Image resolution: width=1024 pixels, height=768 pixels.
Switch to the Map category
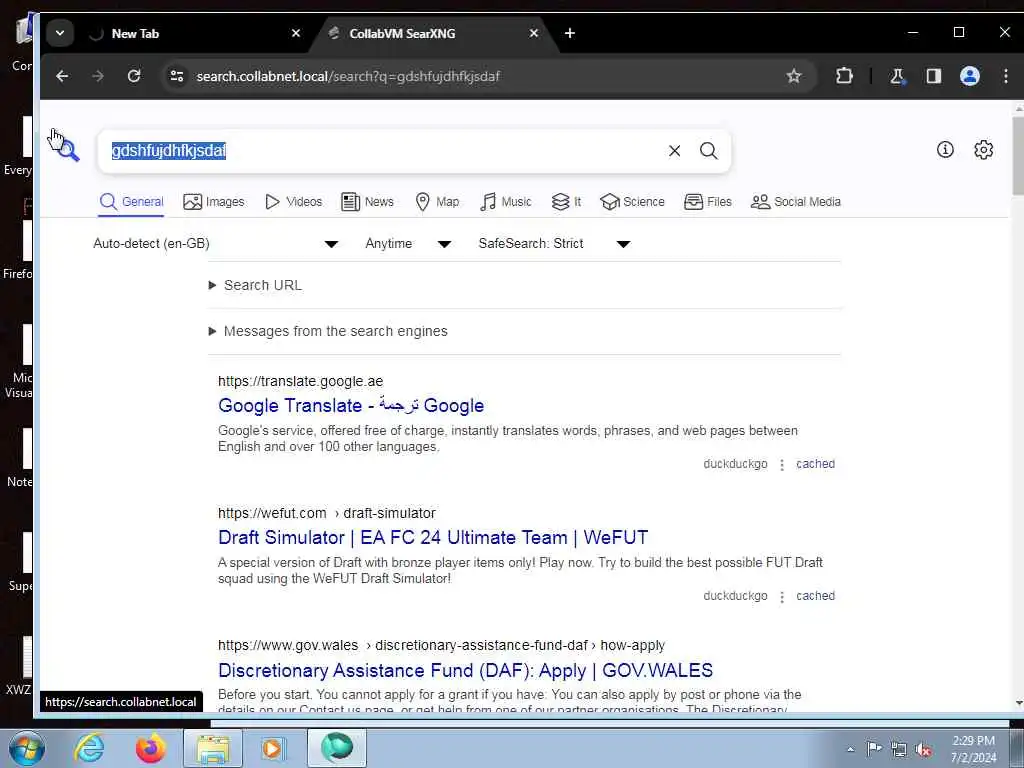click(437, 202)
